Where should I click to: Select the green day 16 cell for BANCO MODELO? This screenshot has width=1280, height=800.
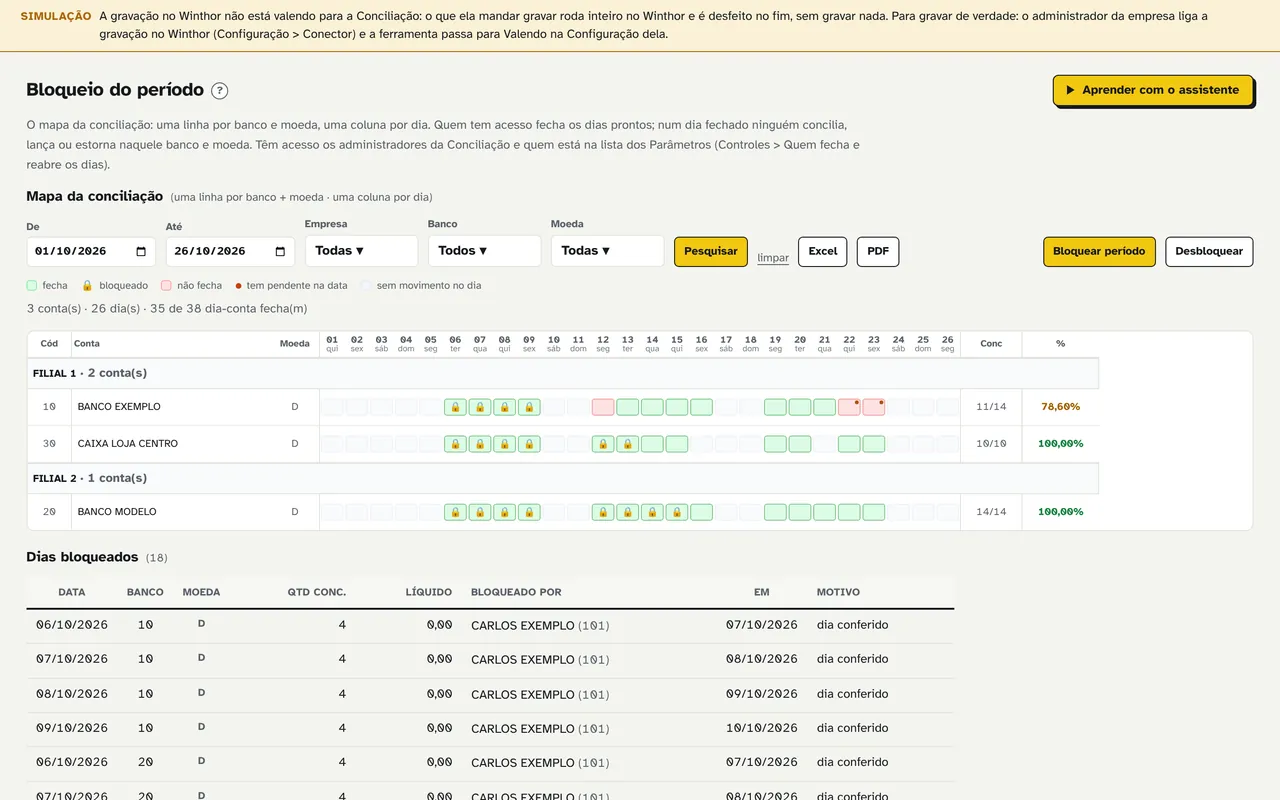pyautogui.click(x=701, y=512)
